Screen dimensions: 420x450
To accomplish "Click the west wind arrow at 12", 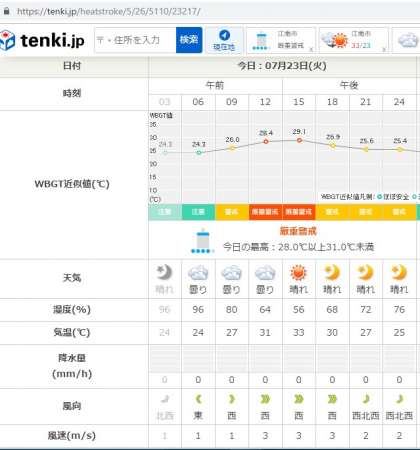I will 265,399.
